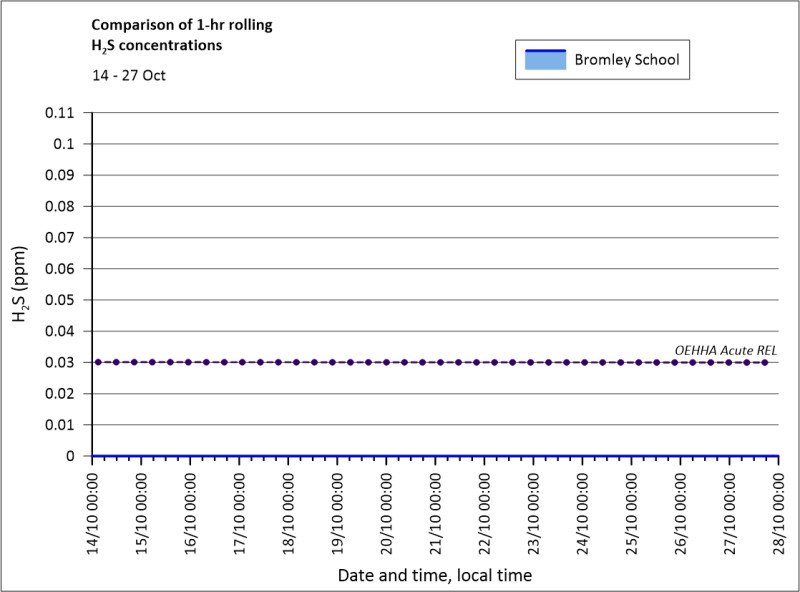Select the 0.1 y-axis tick label
Screen dimensions: 800x592
coord(65,144)
